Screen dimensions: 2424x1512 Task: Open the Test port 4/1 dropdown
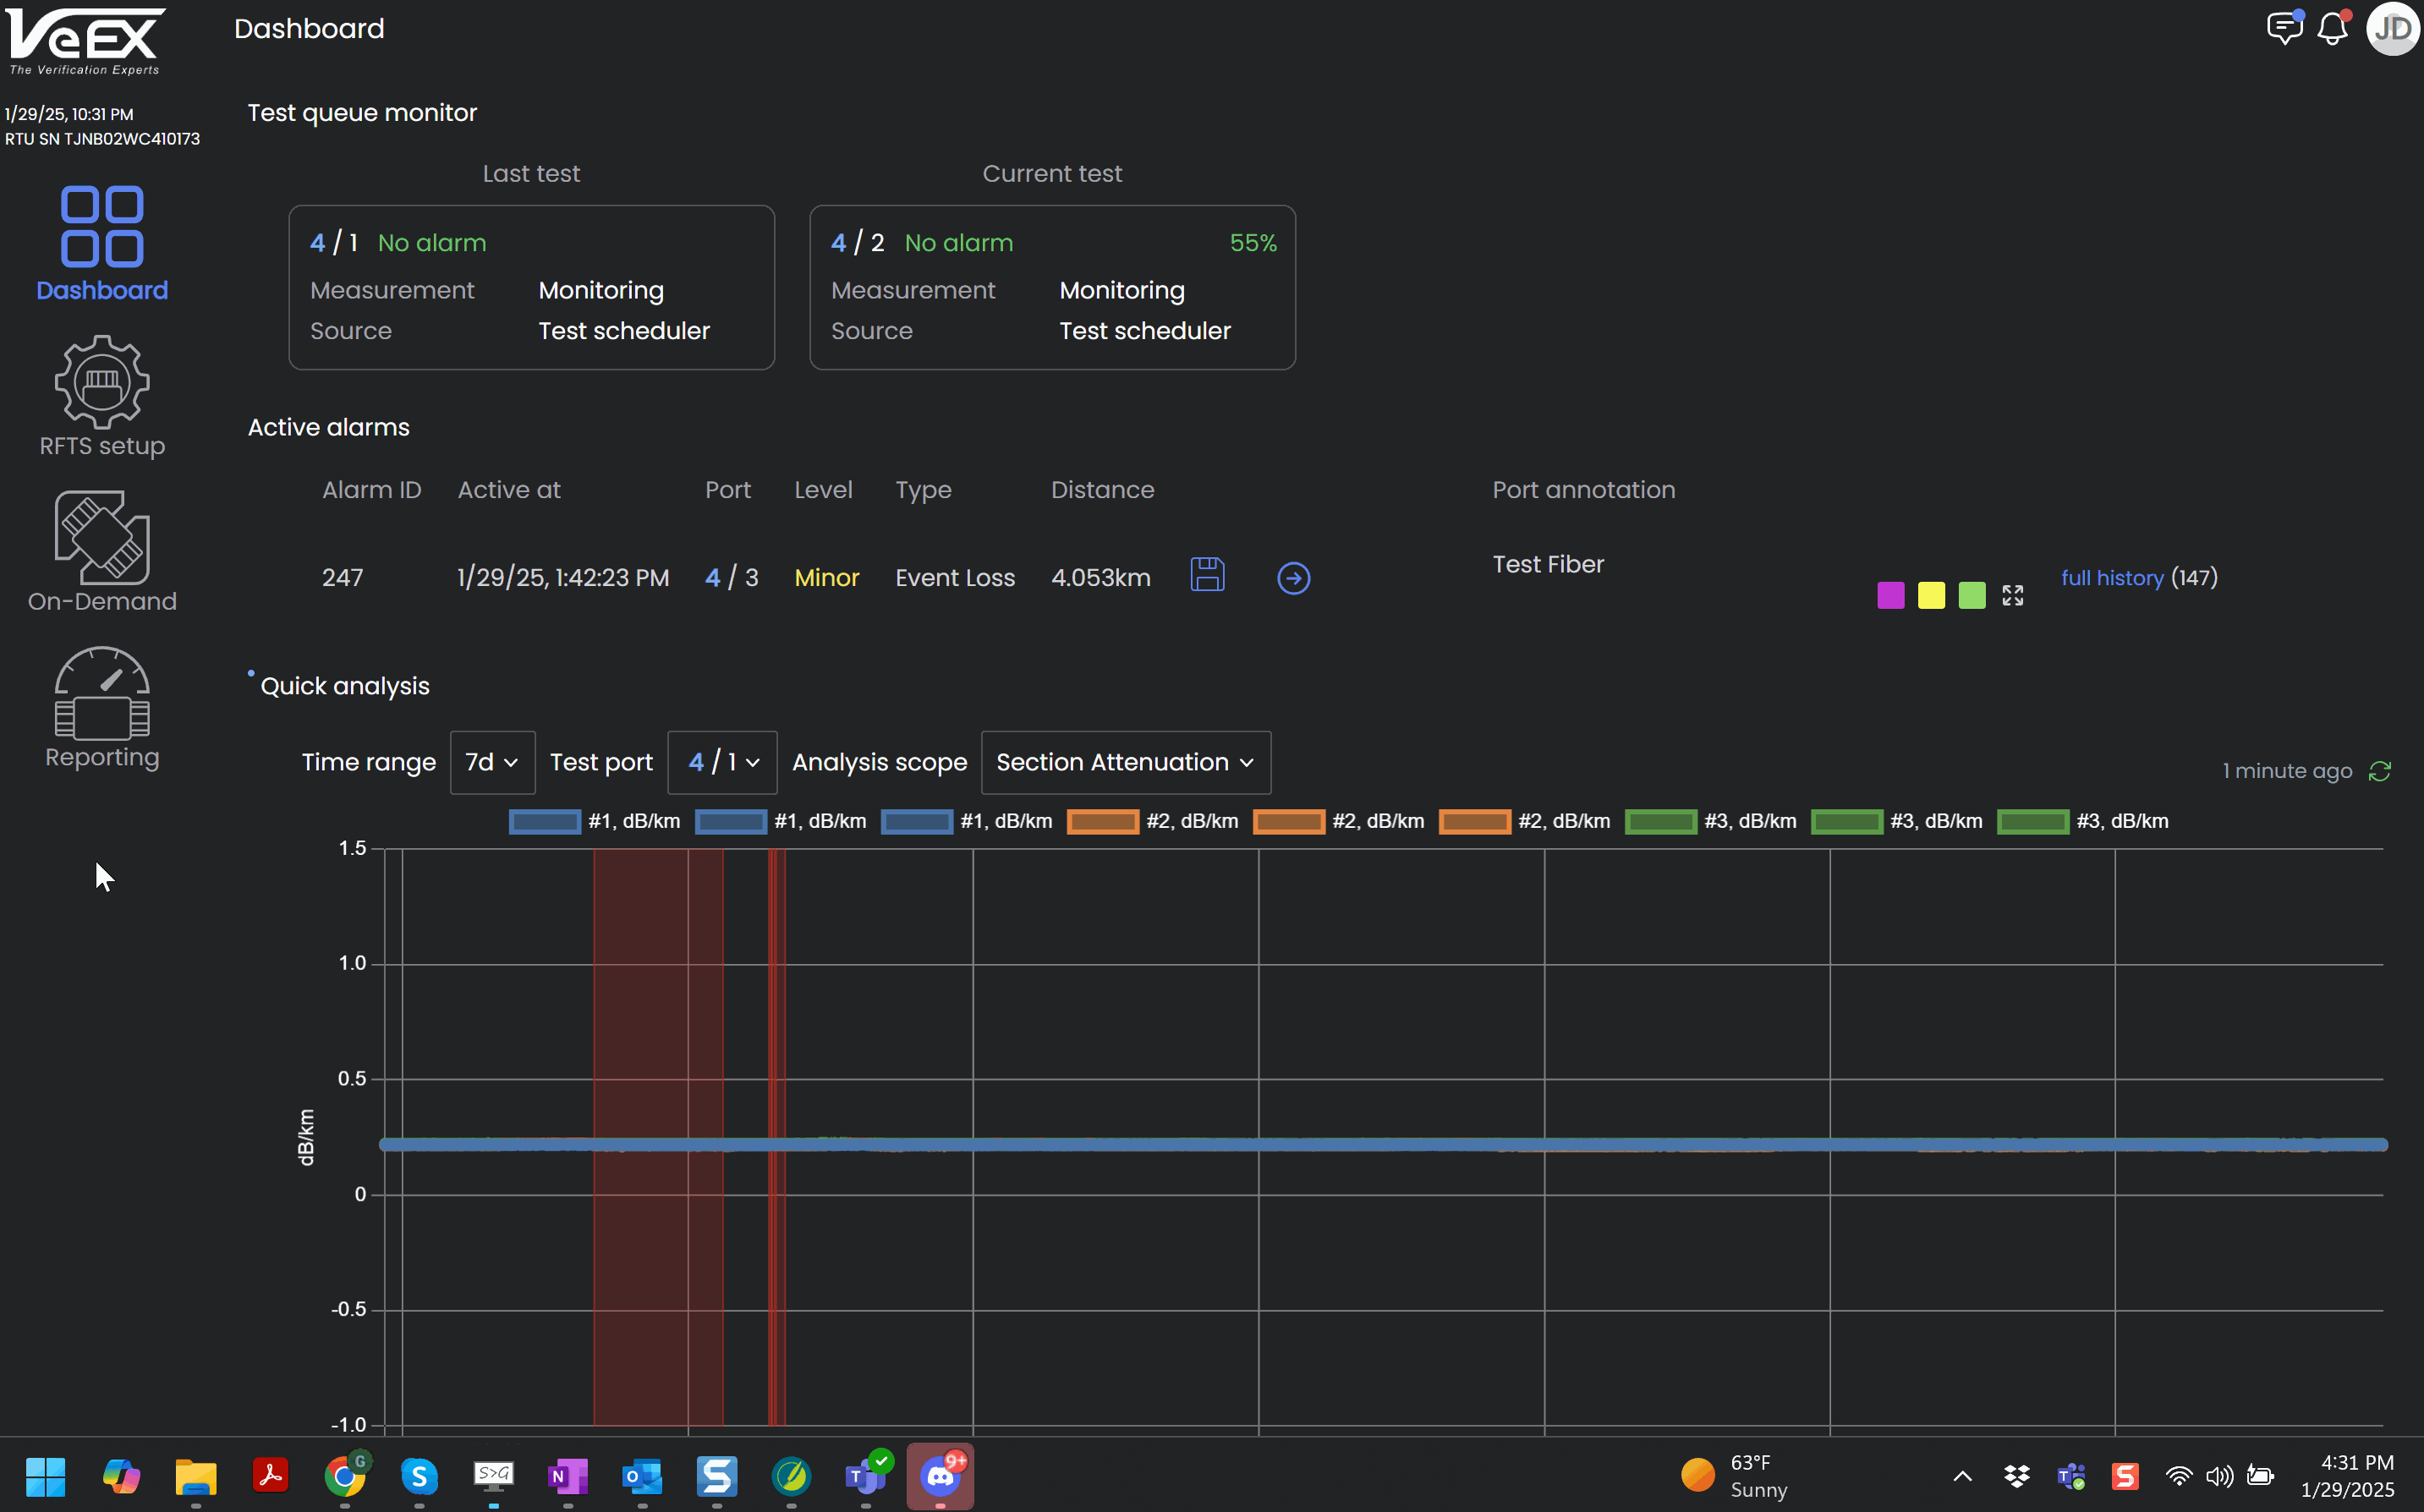point(722,763)
